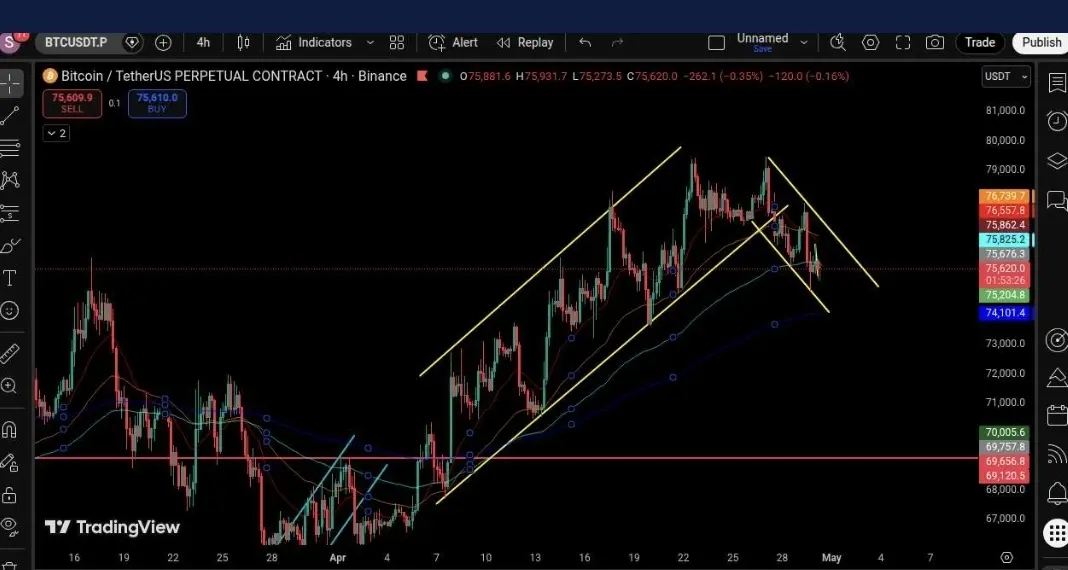Select the ruler measure tool
The height and width of the screenshot is (570, 1068).
(x=10, y=353)
